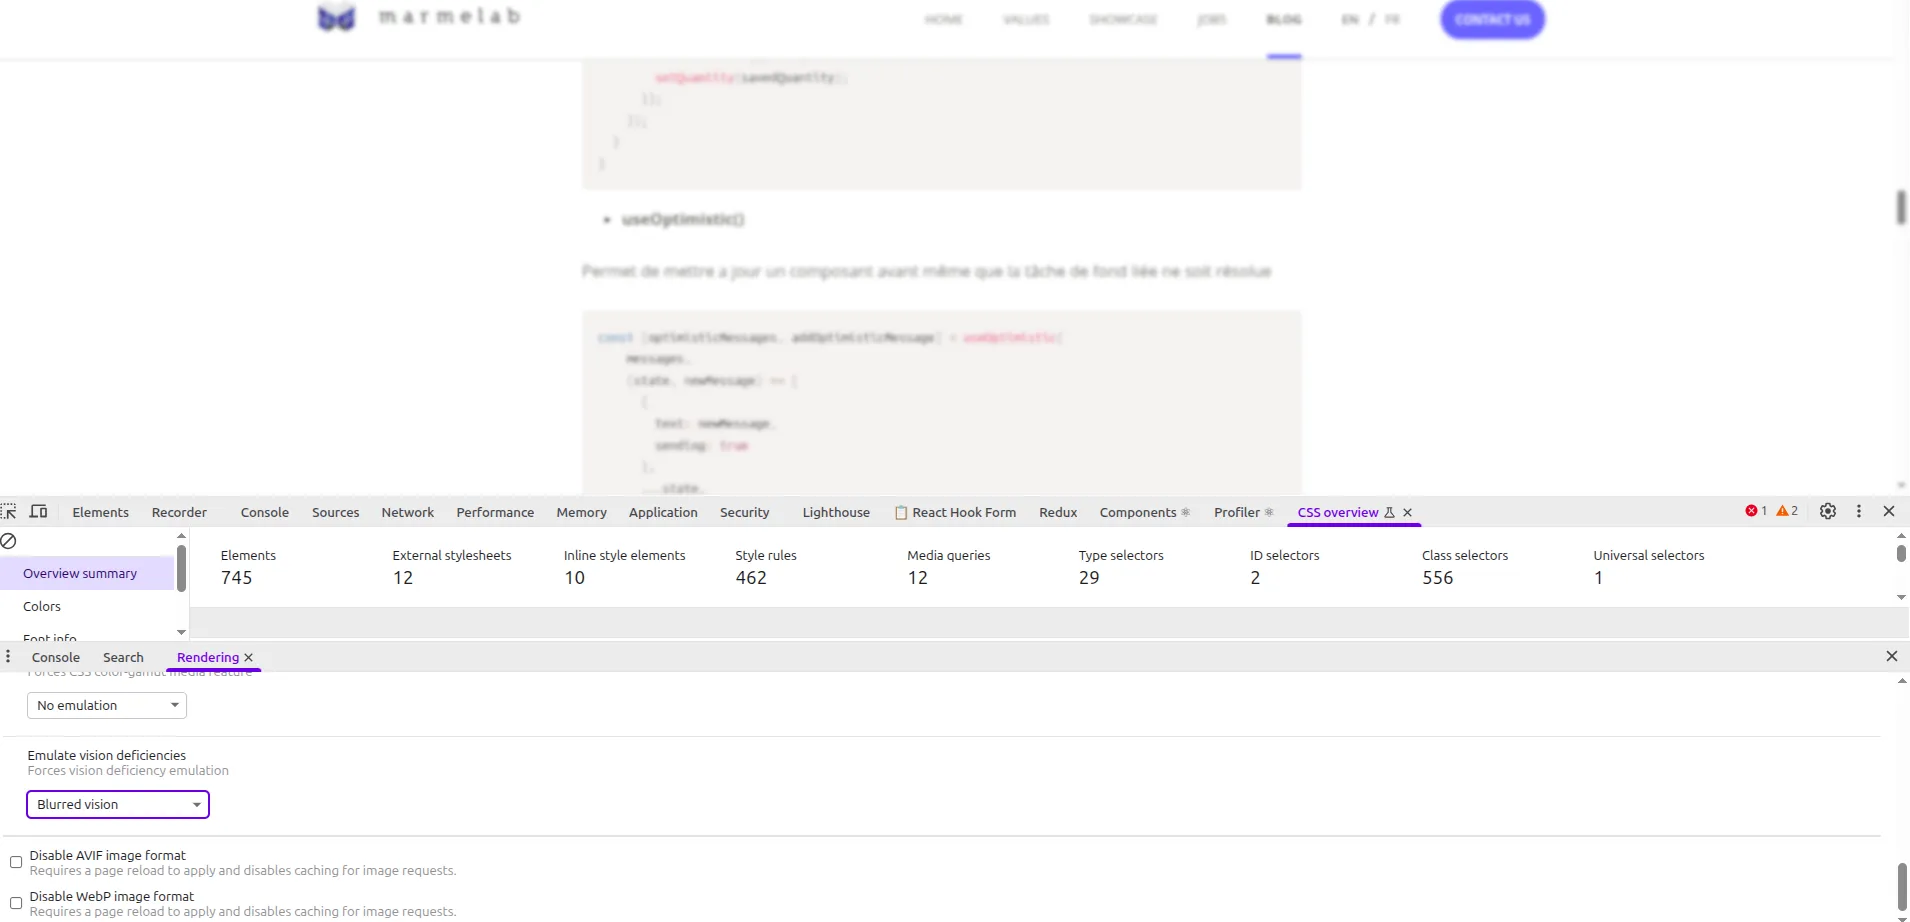The width and height of the screenshot is (1910, 922).
Task: Switch to the Network tab
Action: 407,512
